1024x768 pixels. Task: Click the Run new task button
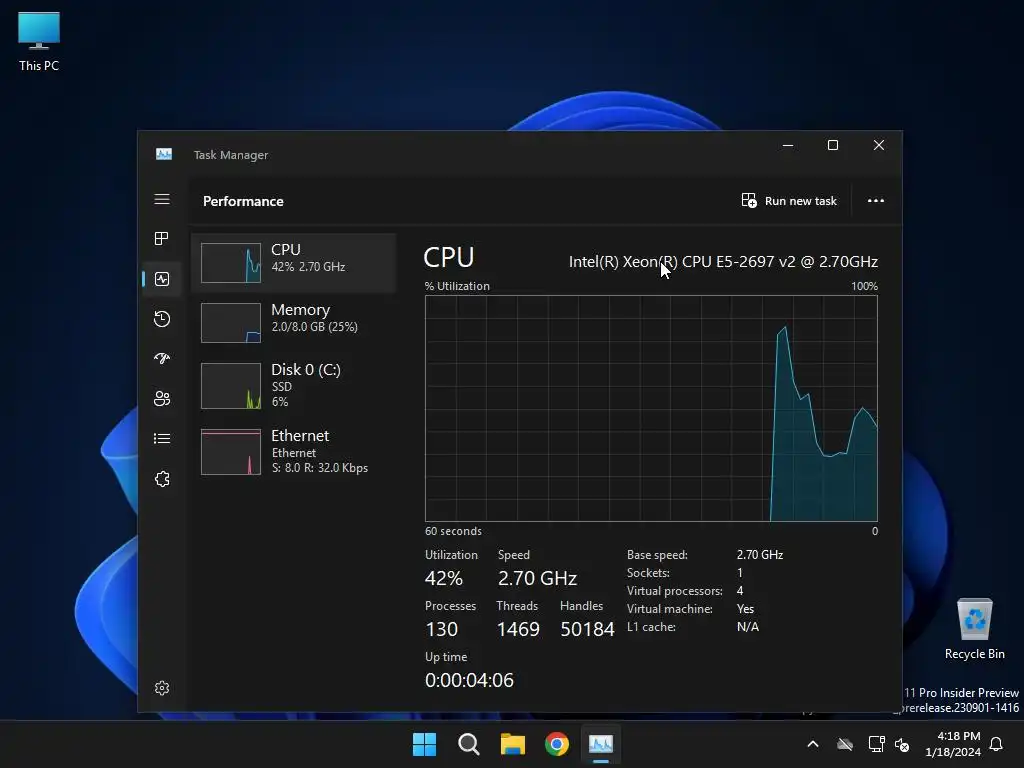789,200
